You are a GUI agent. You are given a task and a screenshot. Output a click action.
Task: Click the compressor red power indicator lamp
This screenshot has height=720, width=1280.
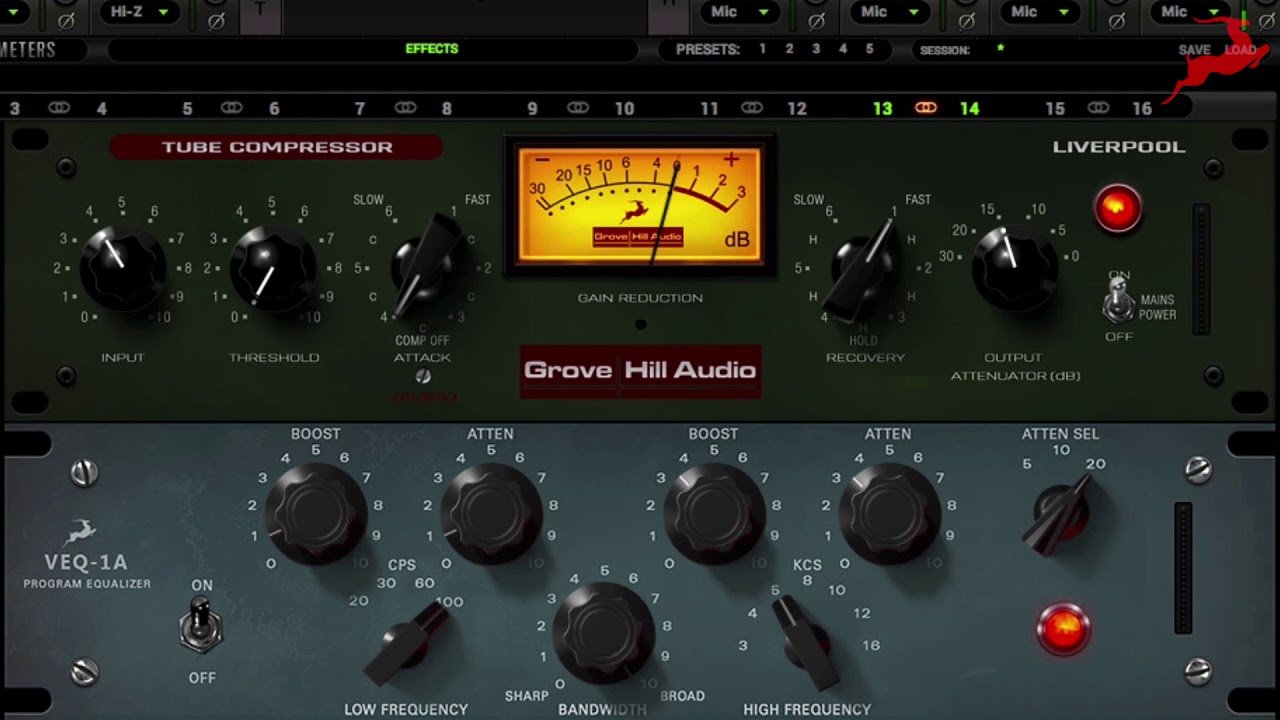click(1118, 209)
